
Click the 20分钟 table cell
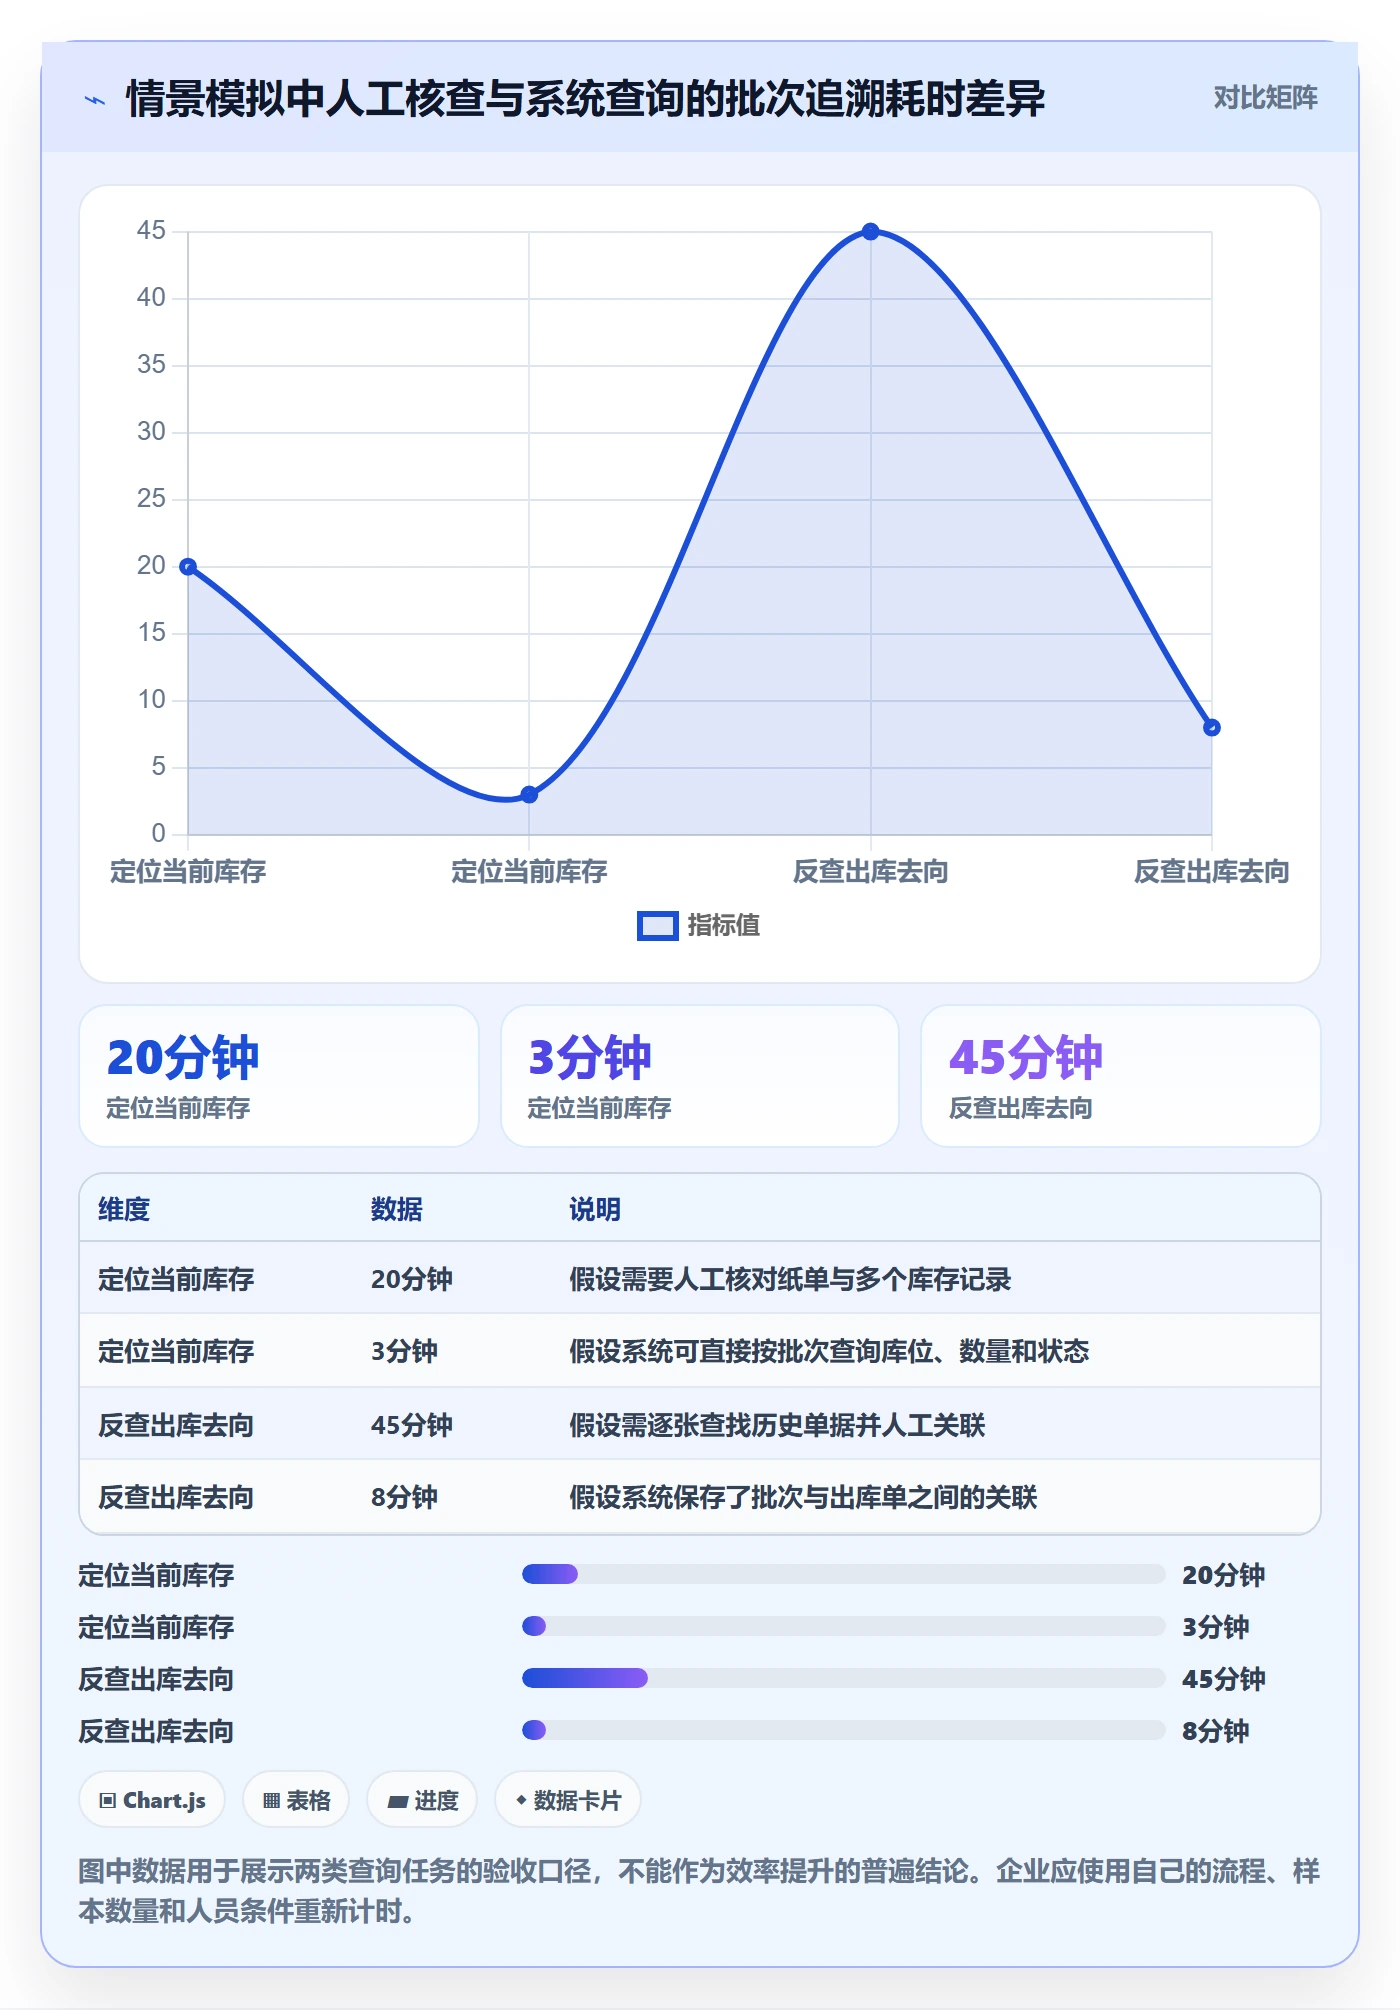click(x=412, y=1279)
